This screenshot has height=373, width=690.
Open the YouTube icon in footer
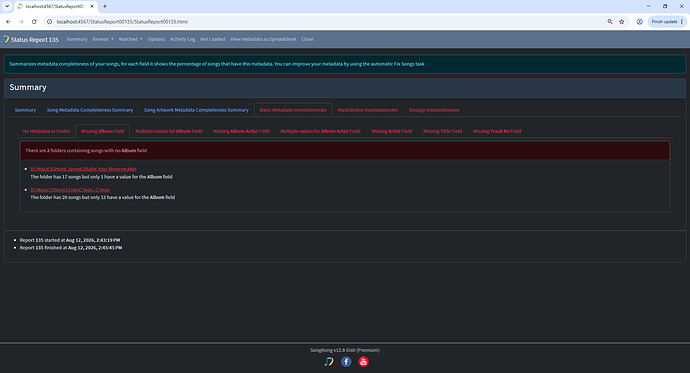(363, 362)
